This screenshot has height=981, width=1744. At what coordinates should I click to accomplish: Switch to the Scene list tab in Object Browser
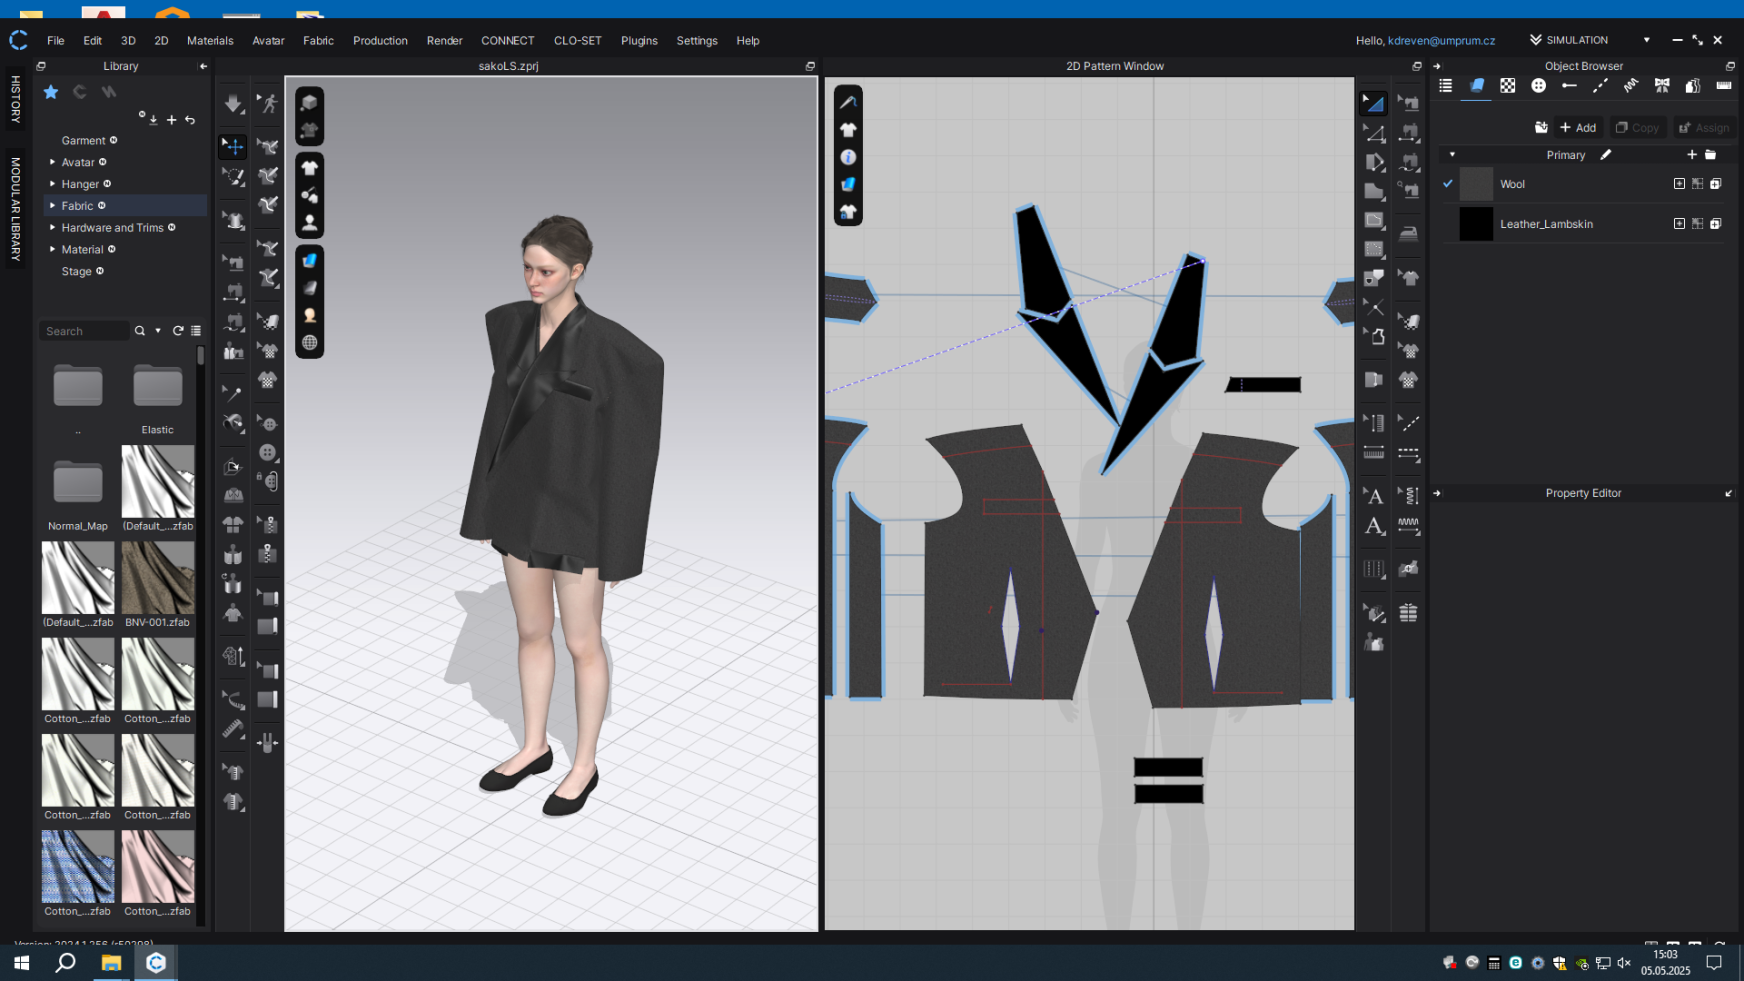coord(1445,86)
